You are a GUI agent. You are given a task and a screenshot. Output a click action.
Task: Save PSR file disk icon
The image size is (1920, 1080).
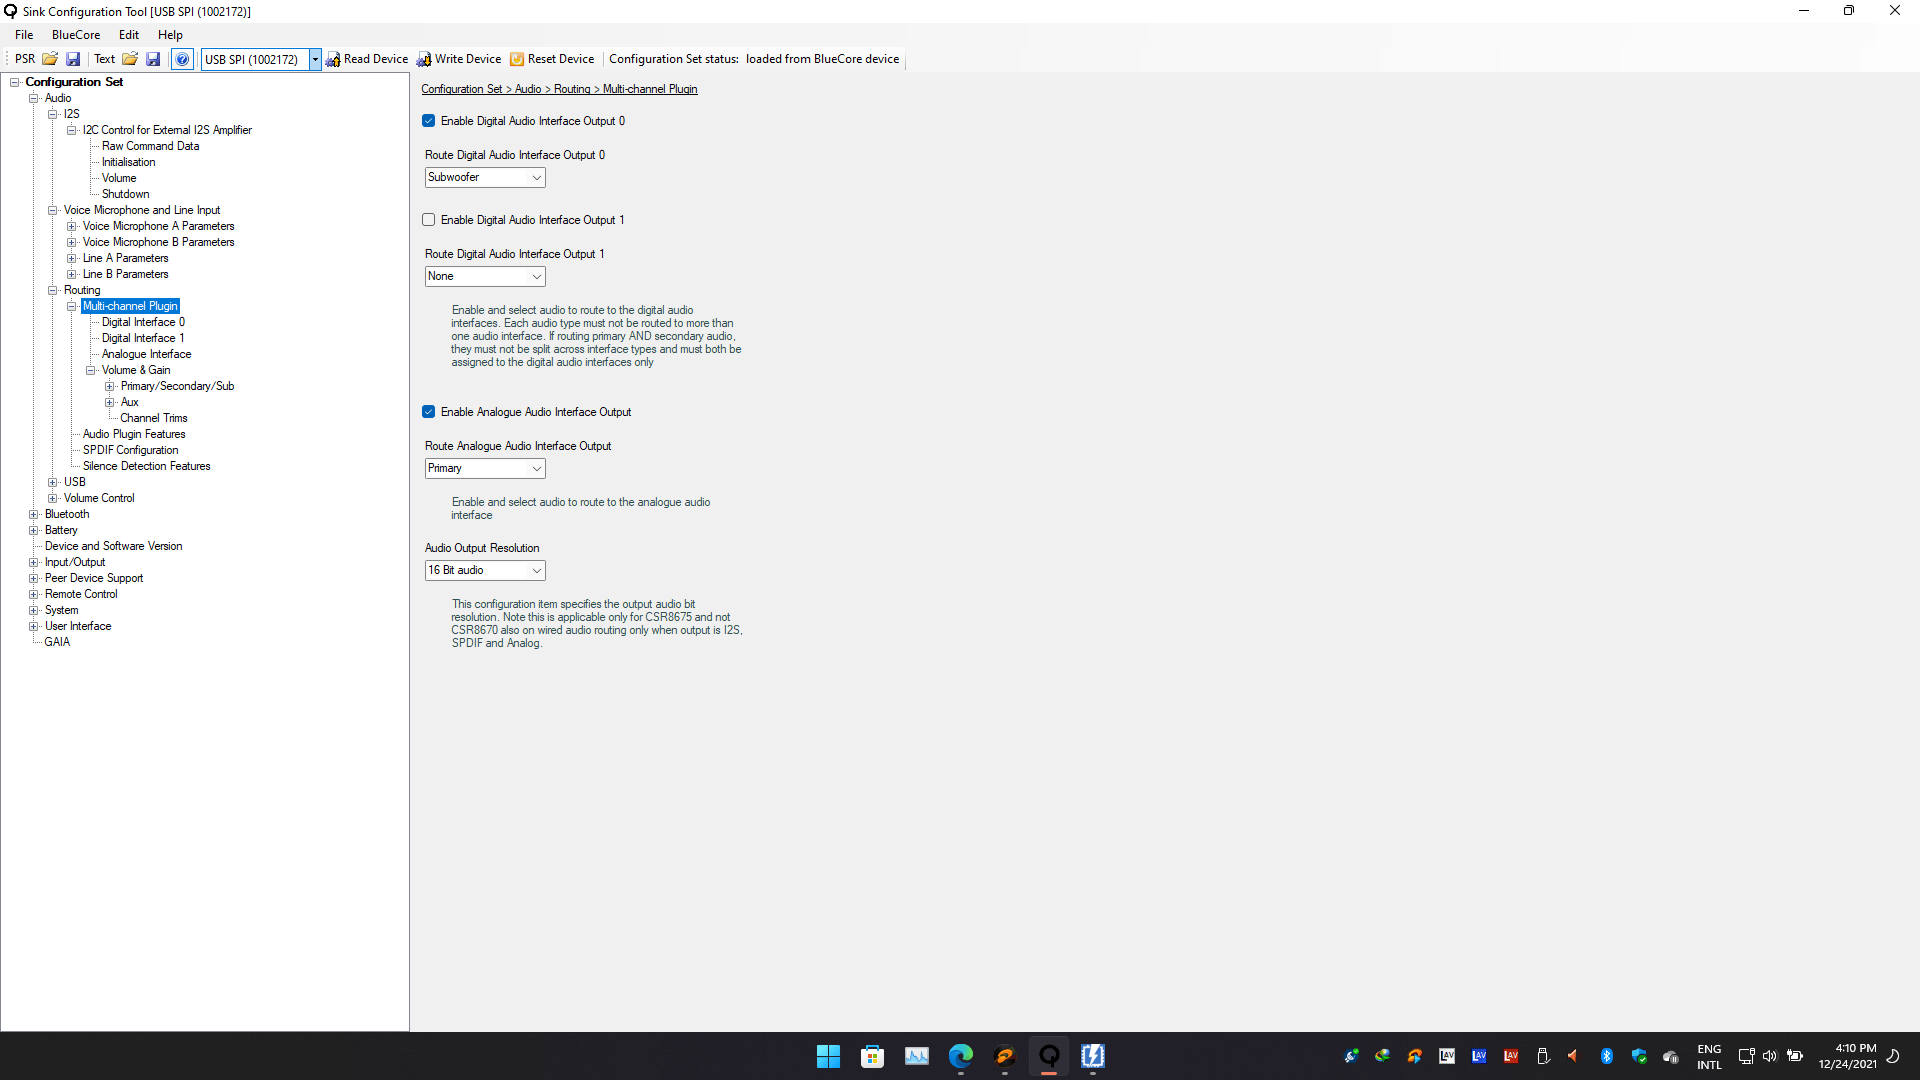click(73, 59)
